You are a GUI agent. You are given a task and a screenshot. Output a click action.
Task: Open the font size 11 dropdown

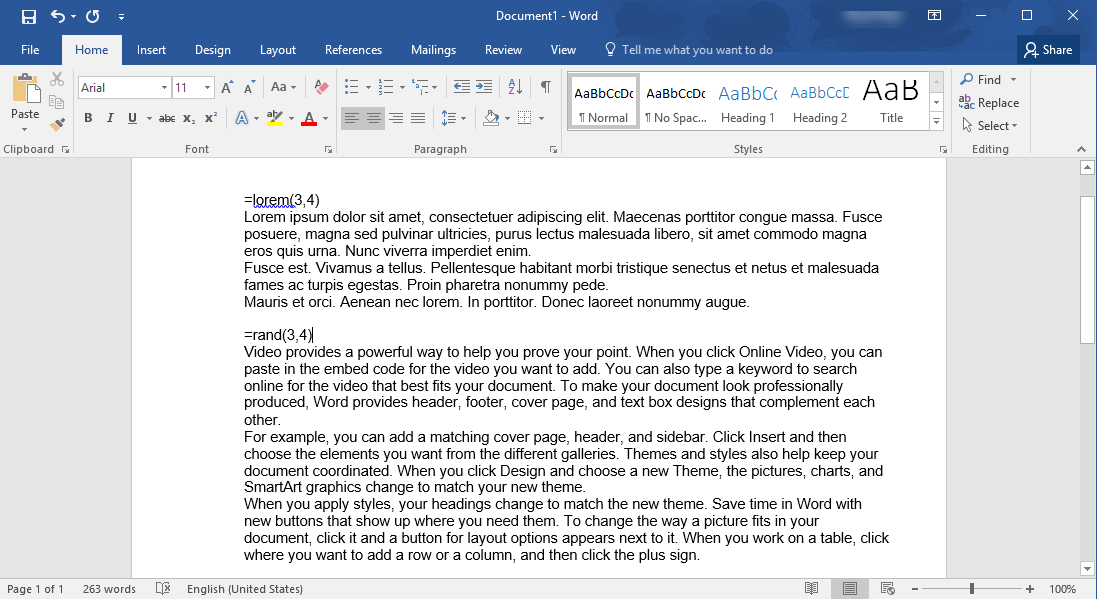(207, 87)
